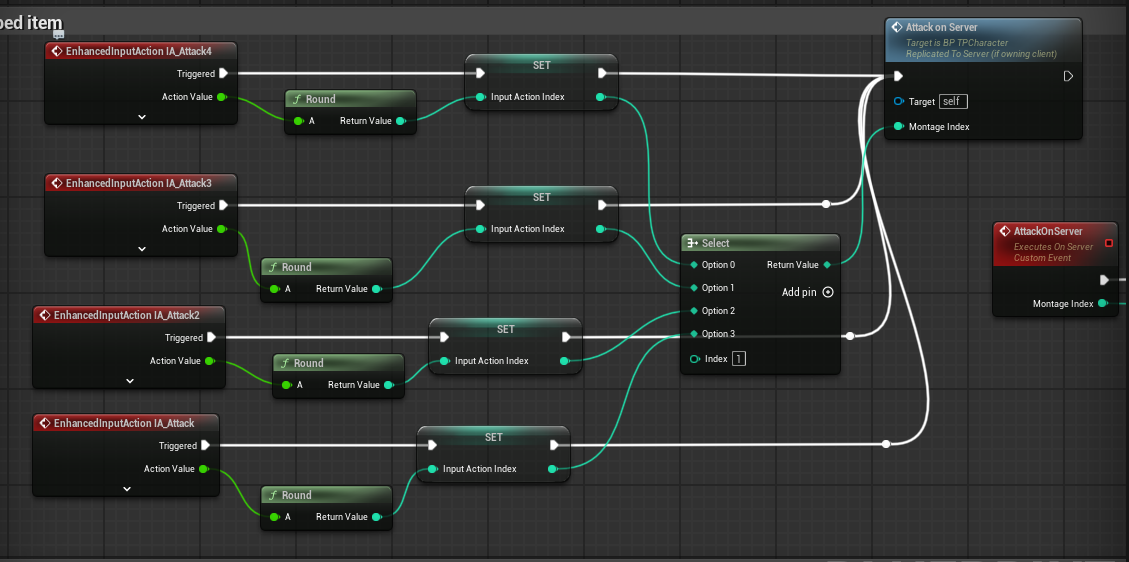Click the Action Value pin of IA_Attack
The width and height of the screenshot is (1129, 562).
click(x=204, y=468)
